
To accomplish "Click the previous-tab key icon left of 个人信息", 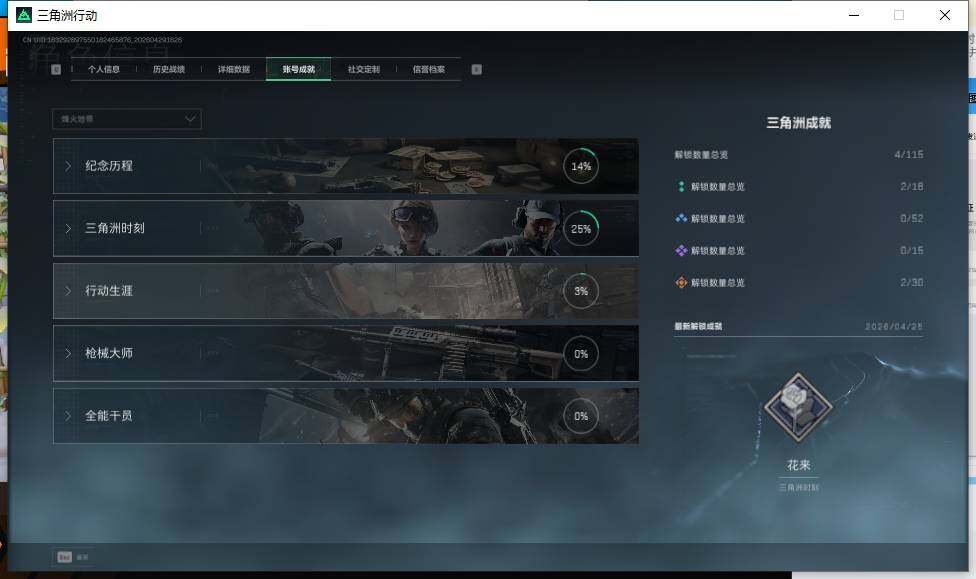I will (56, 69).
